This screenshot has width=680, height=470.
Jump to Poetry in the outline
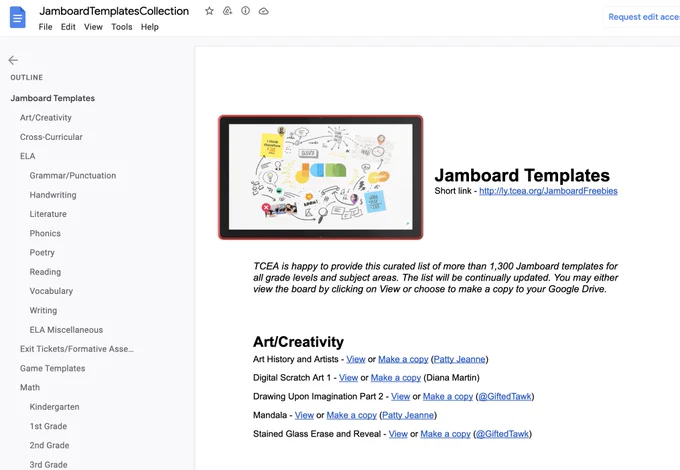tap(42, 252)
